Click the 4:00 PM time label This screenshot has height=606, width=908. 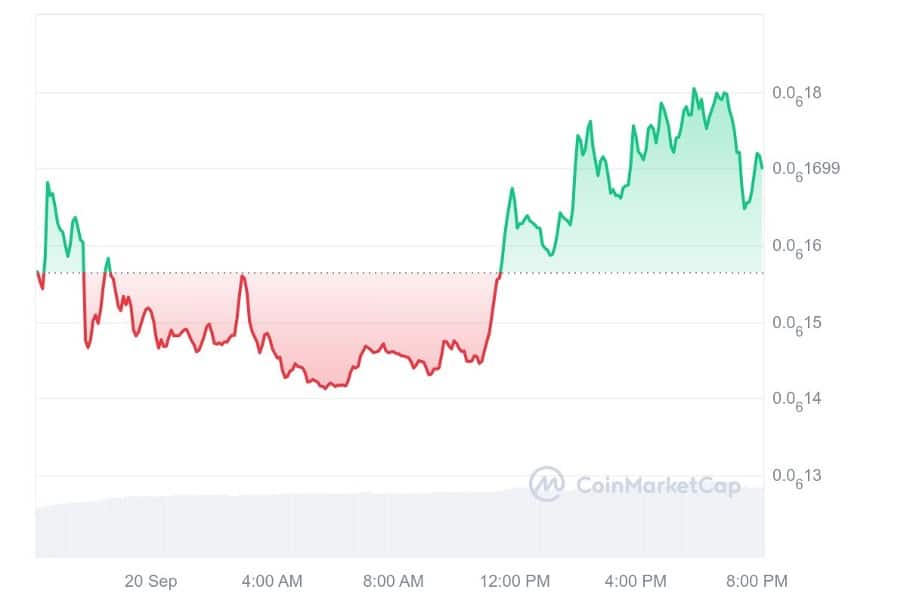point(637,581)
